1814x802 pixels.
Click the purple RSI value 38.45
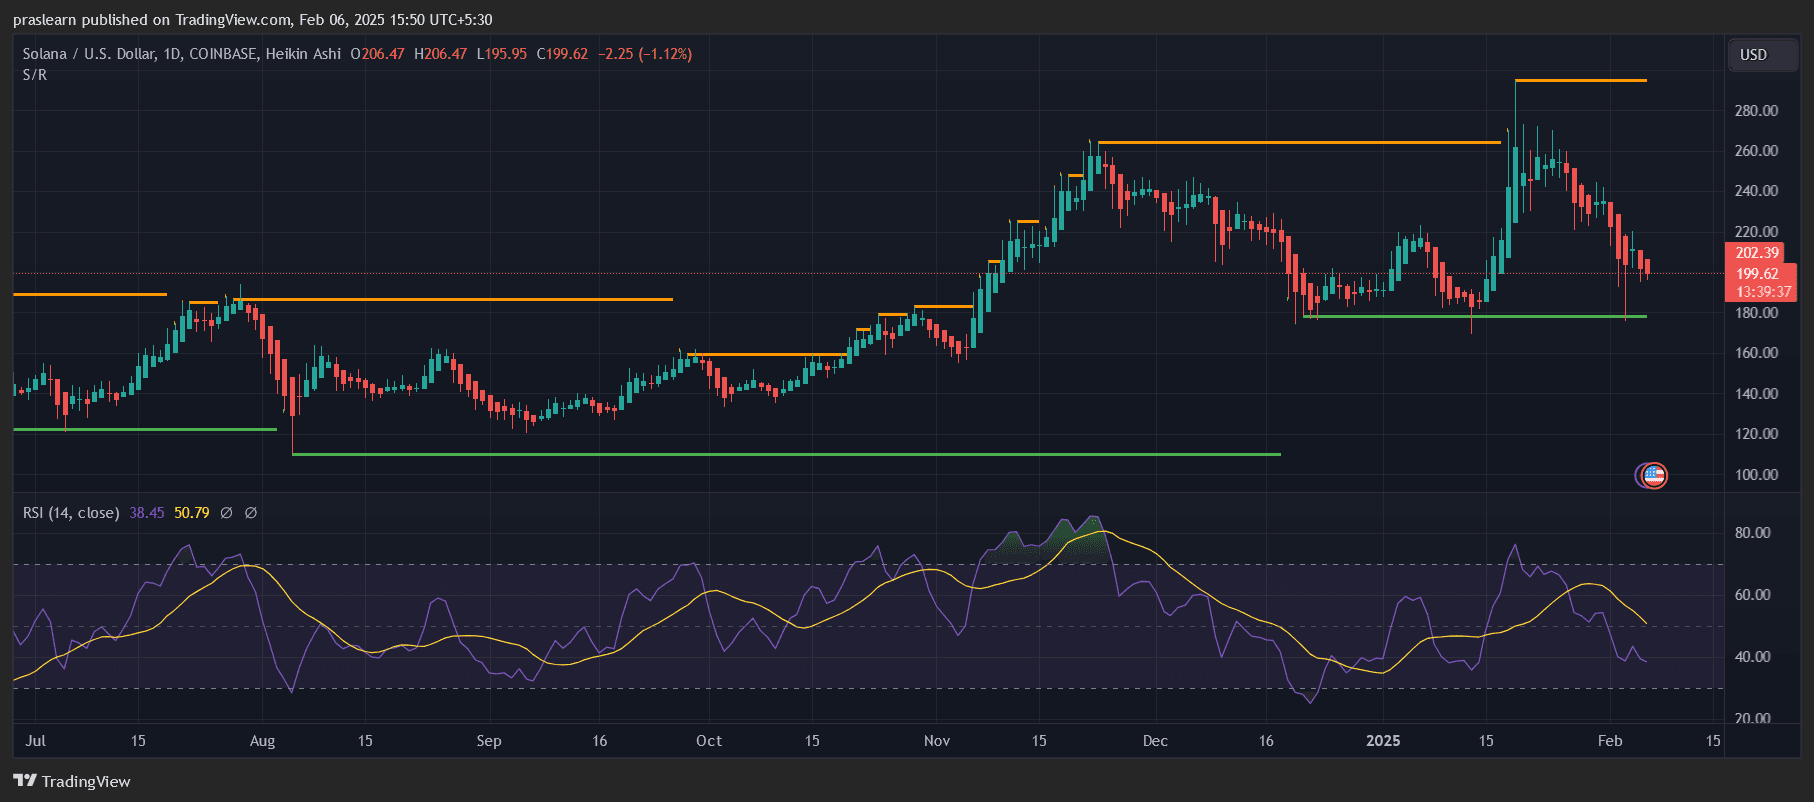click(x=146, y=513)
